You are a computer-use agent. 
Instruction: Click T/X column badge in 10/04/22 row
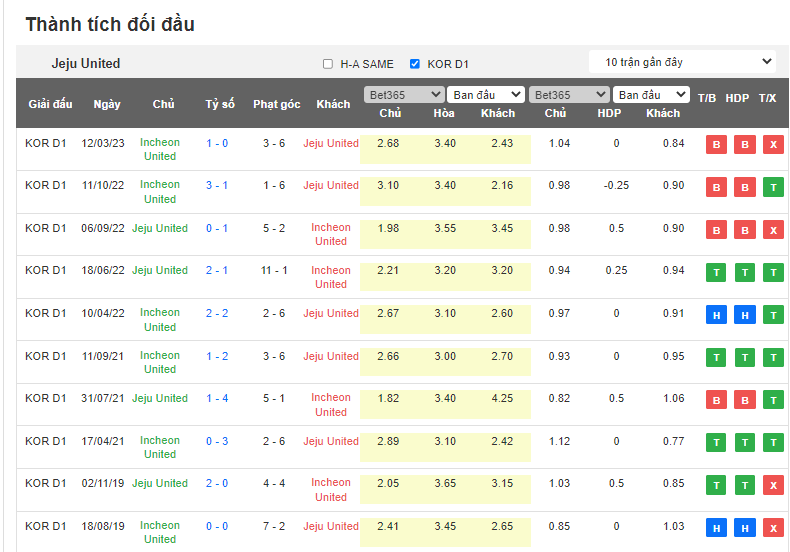[x=772, y=315]
